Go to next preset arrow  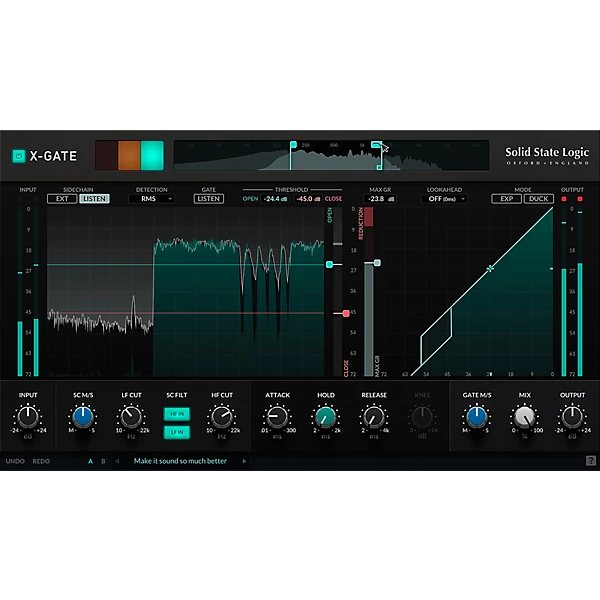click(244, 461)
